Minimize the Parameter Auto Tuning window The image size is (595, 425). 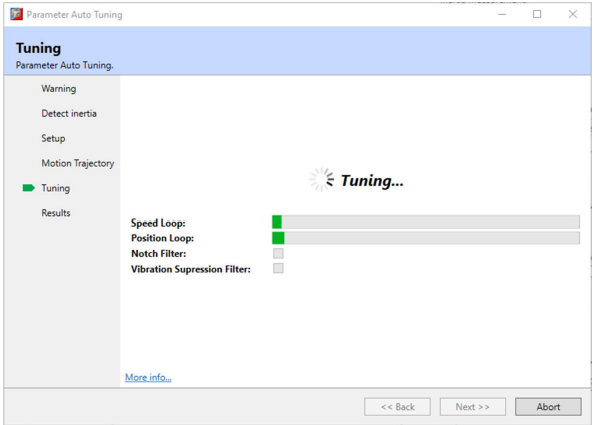502,14
